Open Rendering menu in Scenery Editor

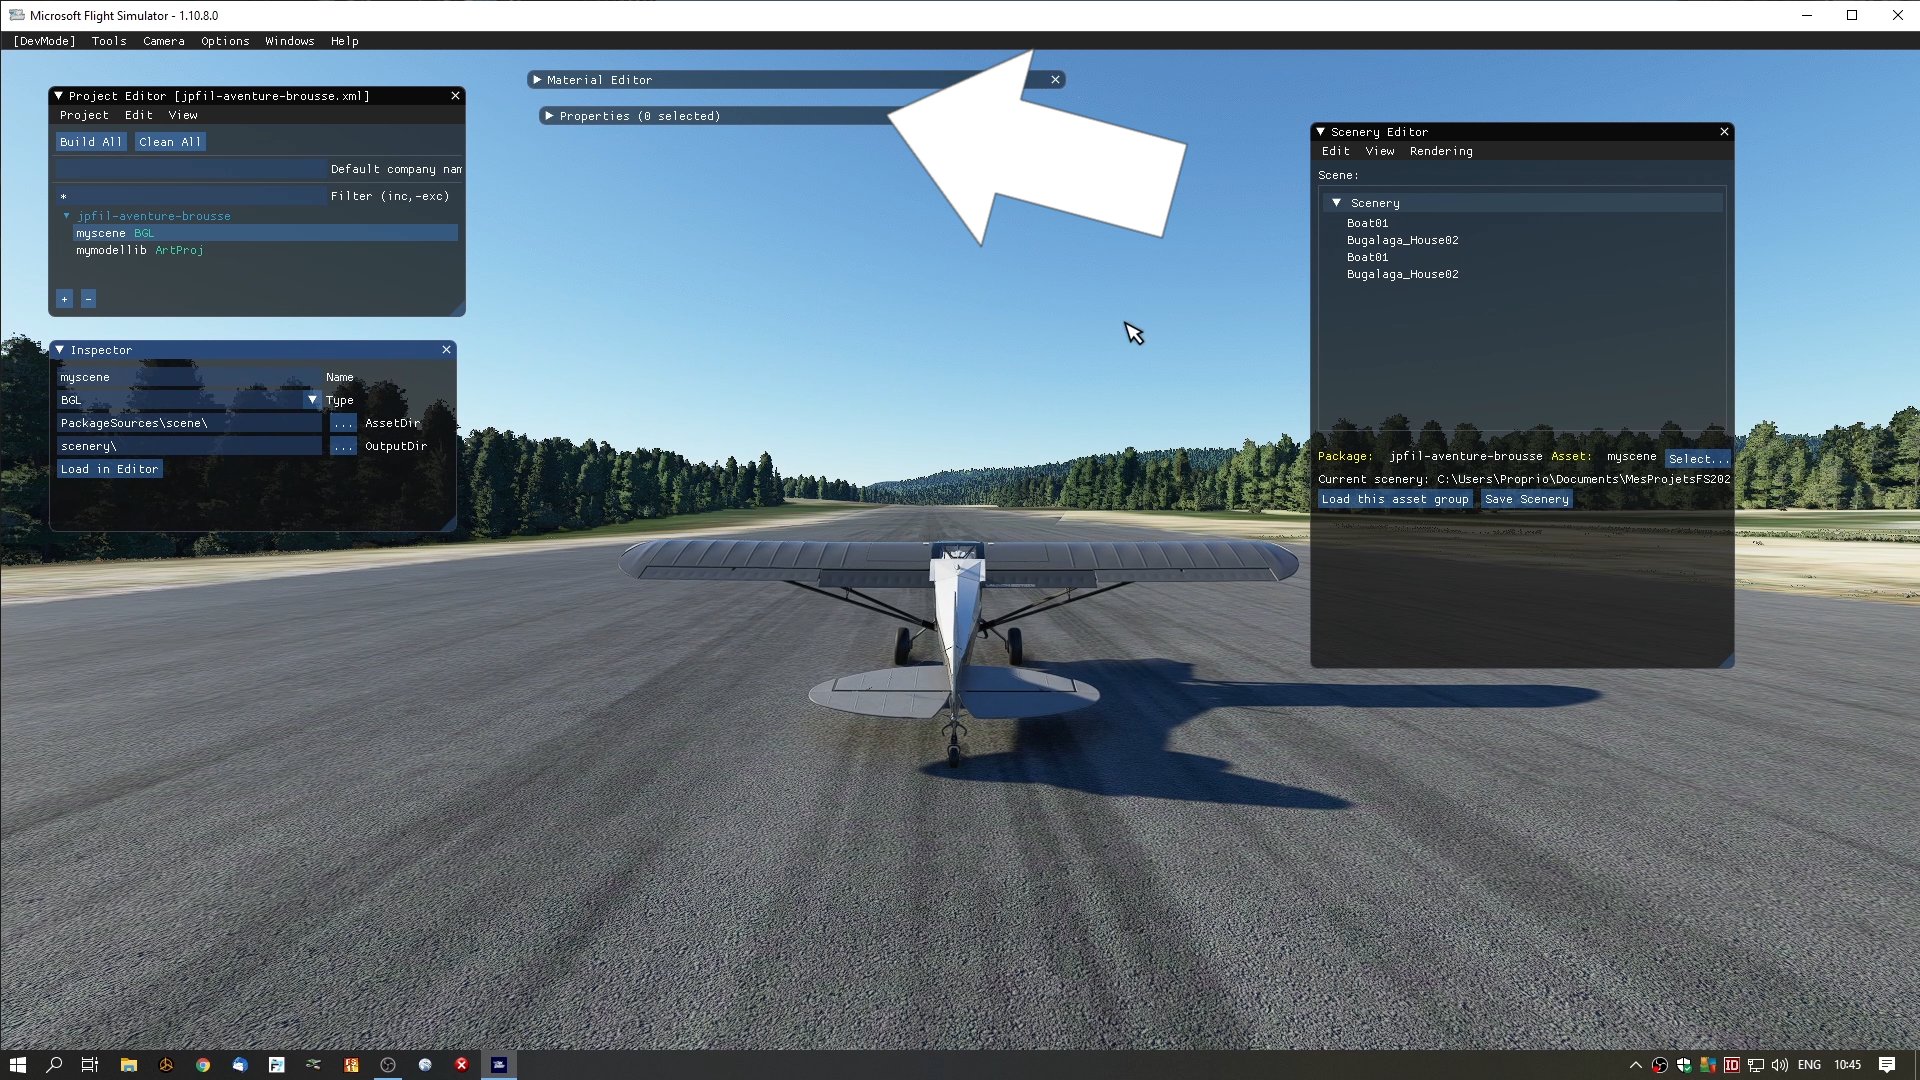click(x=1440, y=151)
